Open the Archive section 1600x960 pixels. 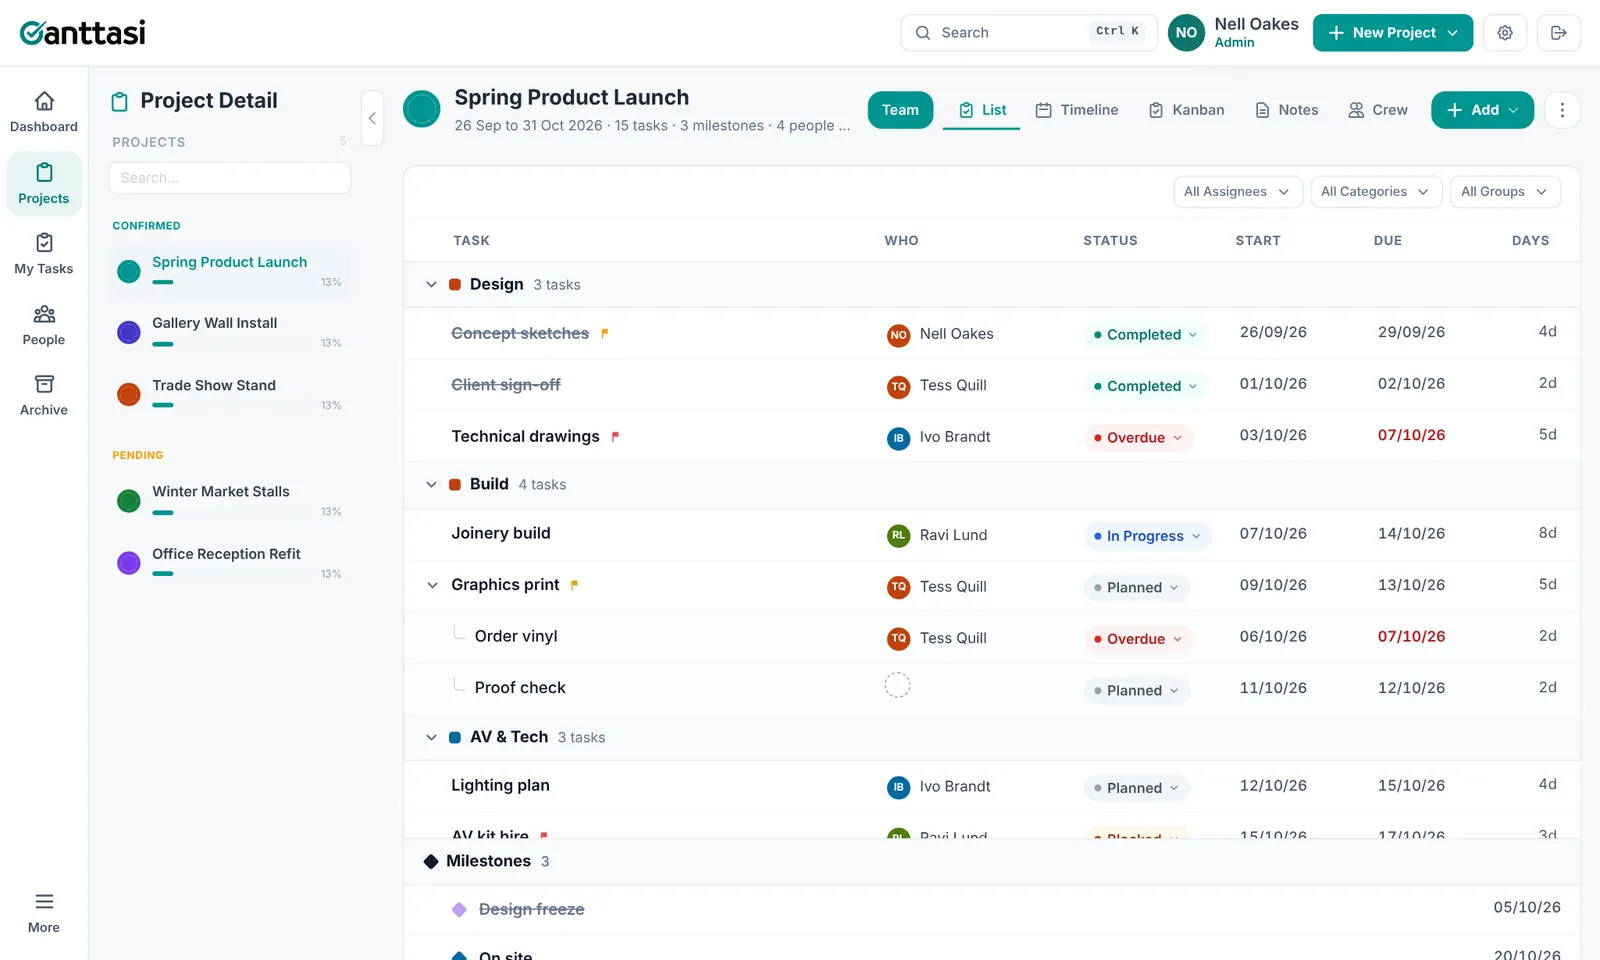click(x=44, y=395)
